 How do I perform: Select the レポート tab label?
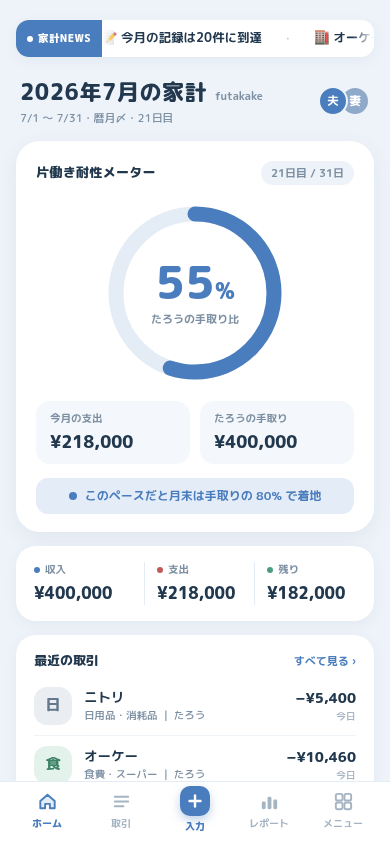click(269, 824)
